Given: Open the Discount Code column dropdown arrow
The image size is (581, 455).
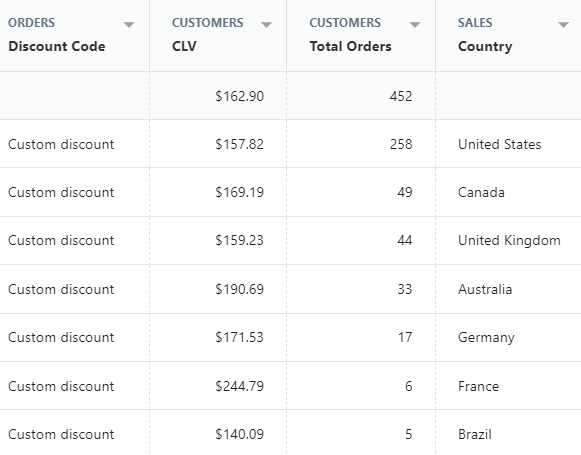Looking at the screenshot, I should click(129, 25).
